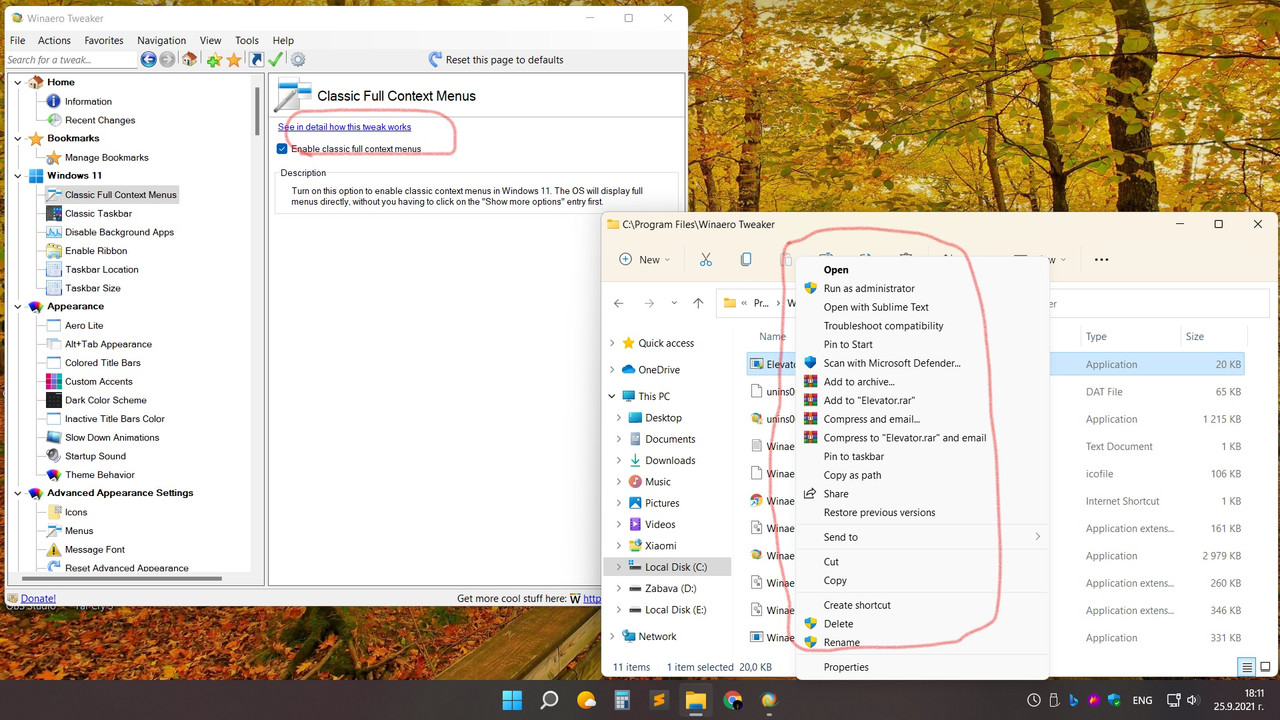This screenshot has height=720, width=1280.
Task: Switch Explorer to large thumbnails view icon
Action: (x=1265, y=667)
